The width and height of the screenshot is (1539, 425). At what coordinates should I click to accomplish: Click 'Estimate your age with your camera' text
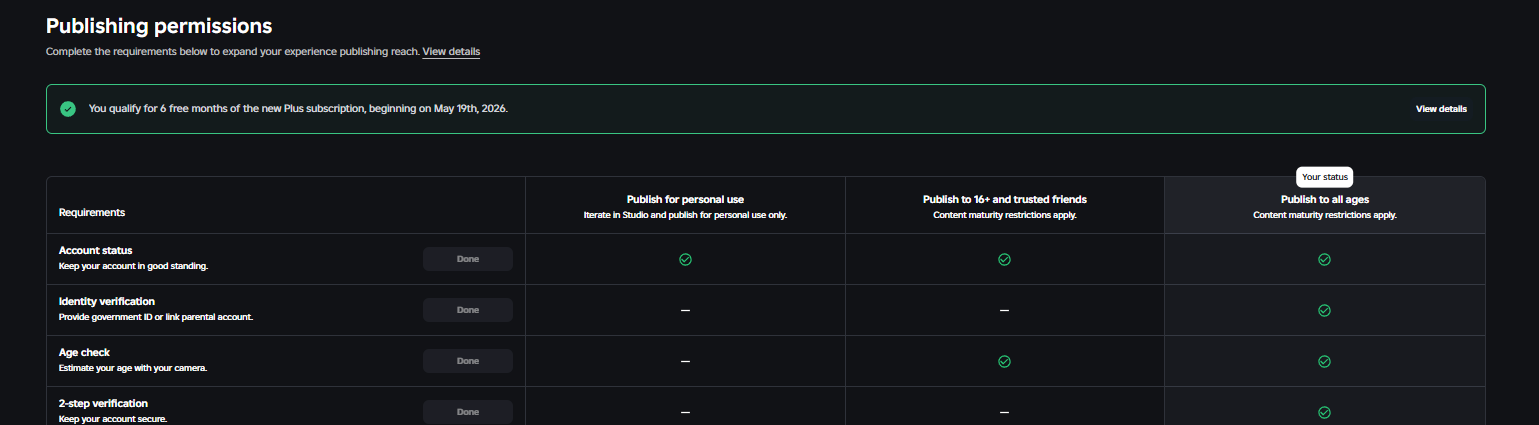click(133, 368)
